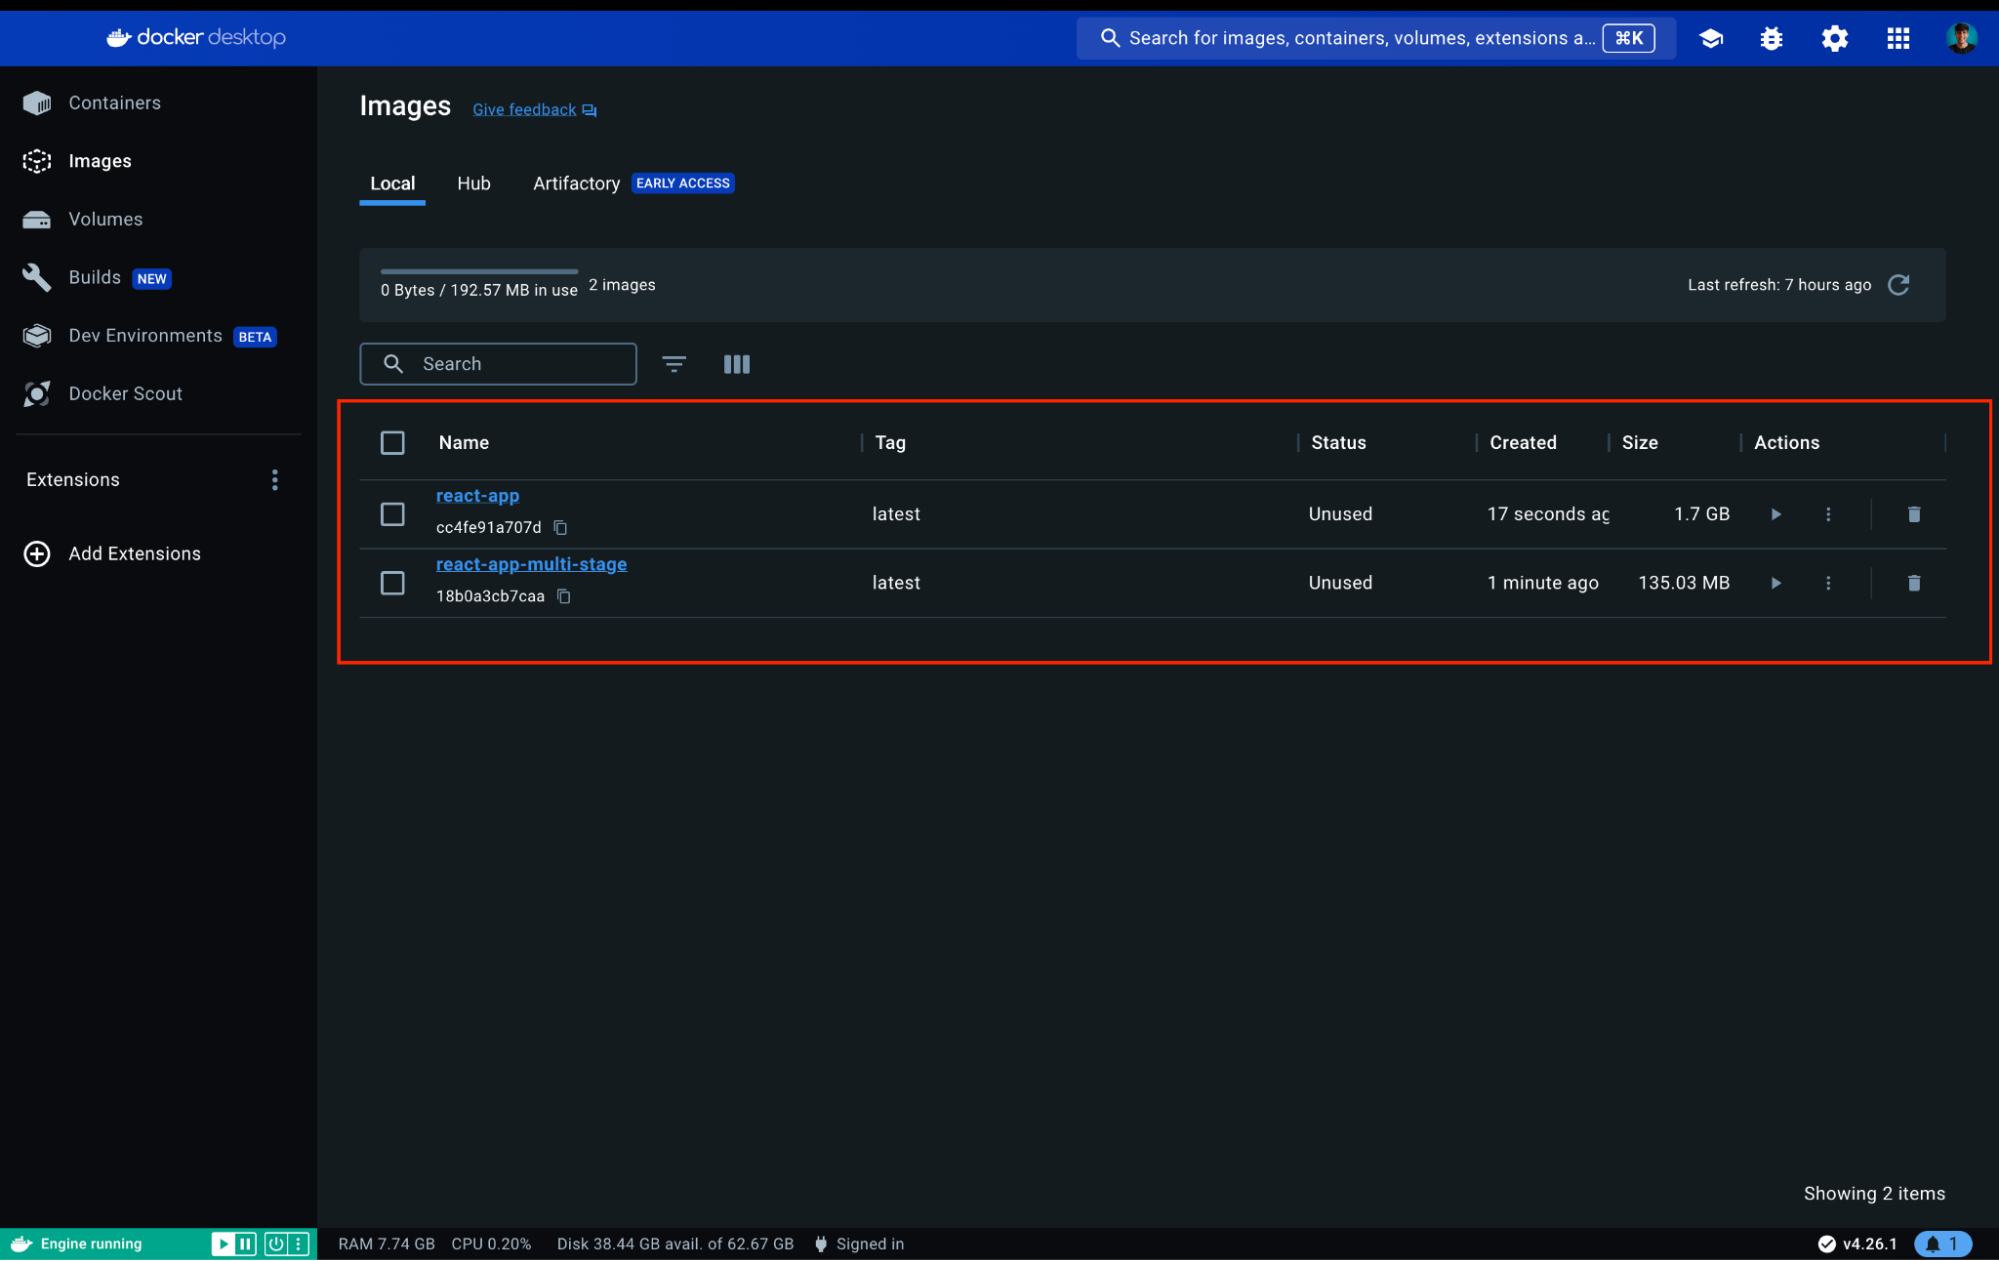1999x1261 pixels.
Task: Copy image ID cc4fe91a707d
Action: point(561,527)
